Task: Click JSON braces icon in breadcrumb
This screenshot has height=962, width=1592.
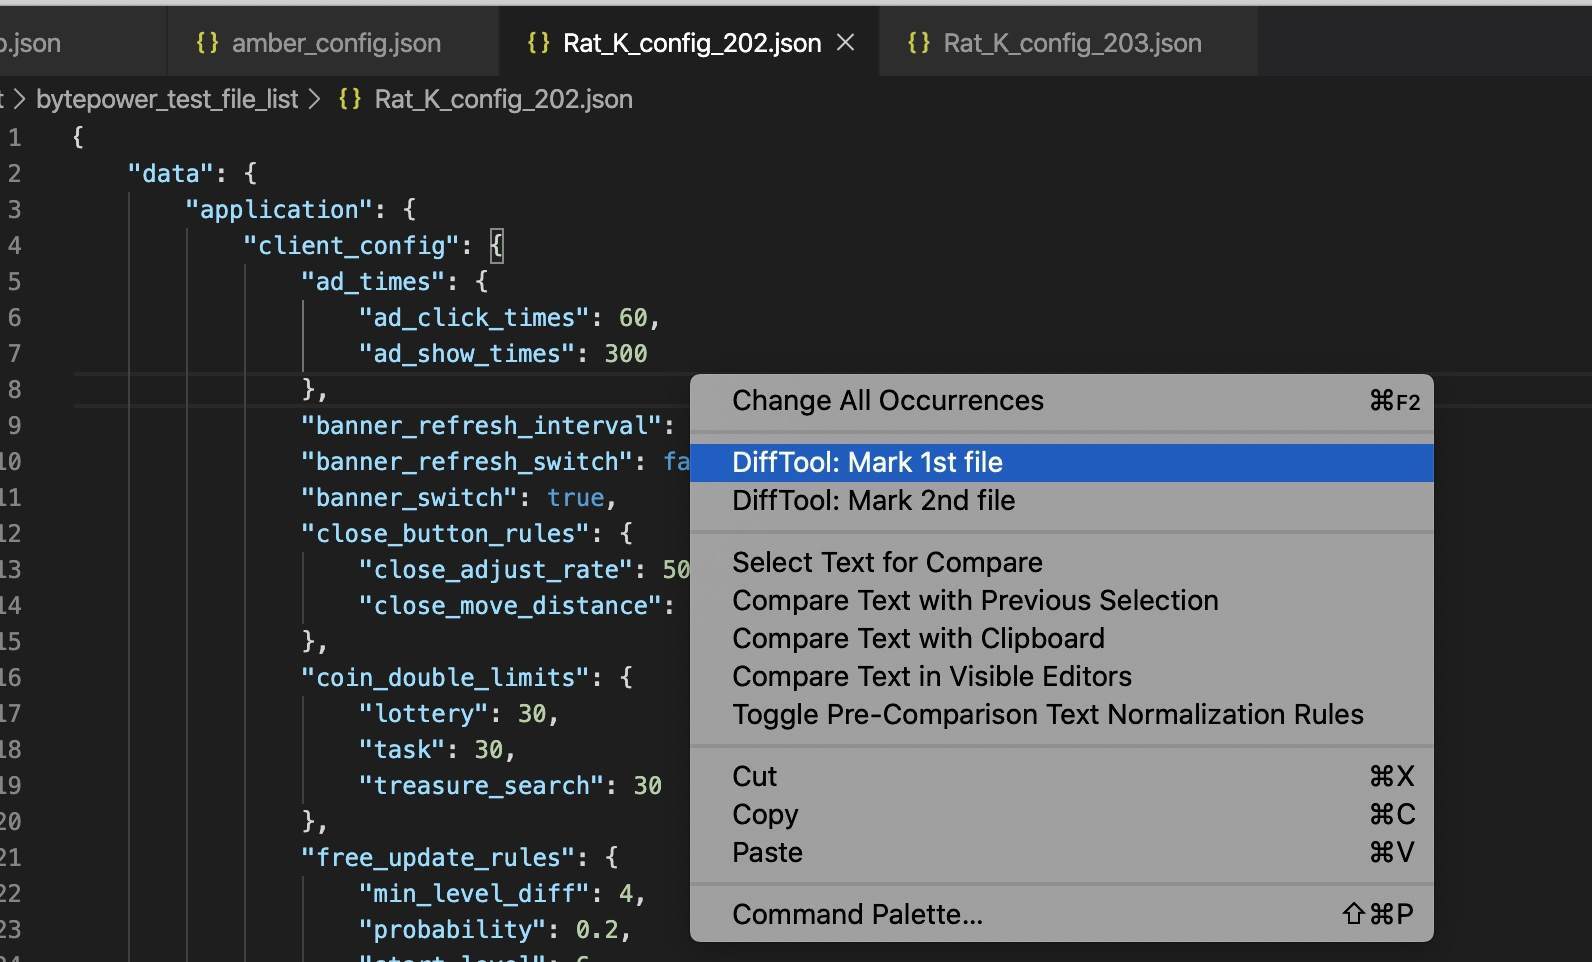Action: pos(350,99)
